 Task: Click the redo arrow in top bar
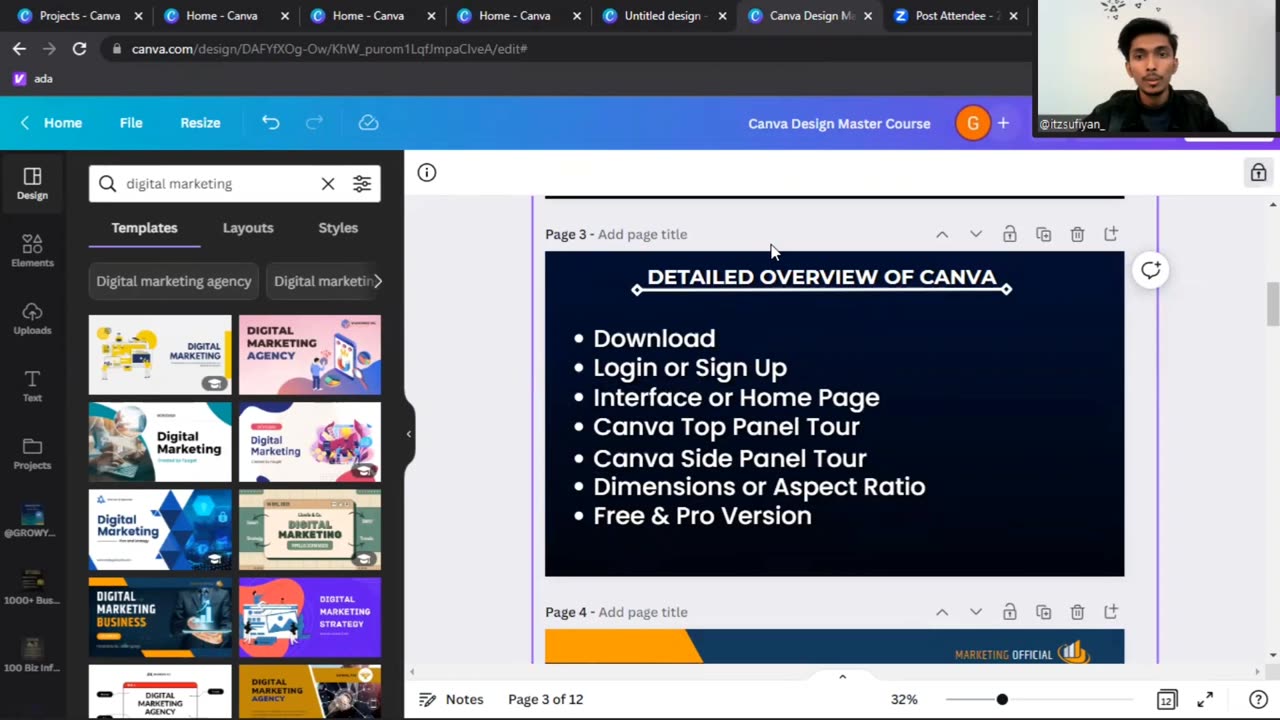(314, 122)
